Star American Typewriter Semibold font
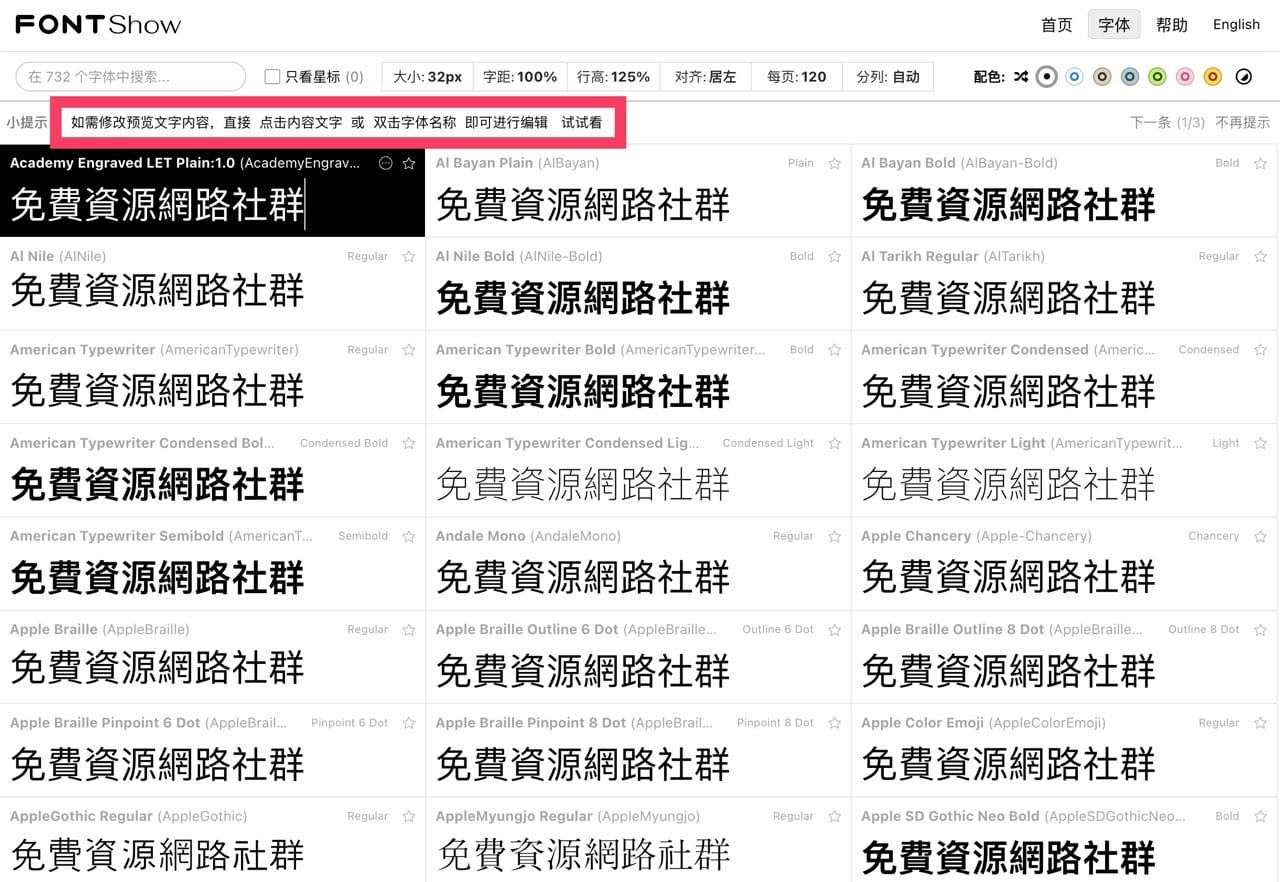Viewport: 1280px width, 882px height. tap(409, 537)
